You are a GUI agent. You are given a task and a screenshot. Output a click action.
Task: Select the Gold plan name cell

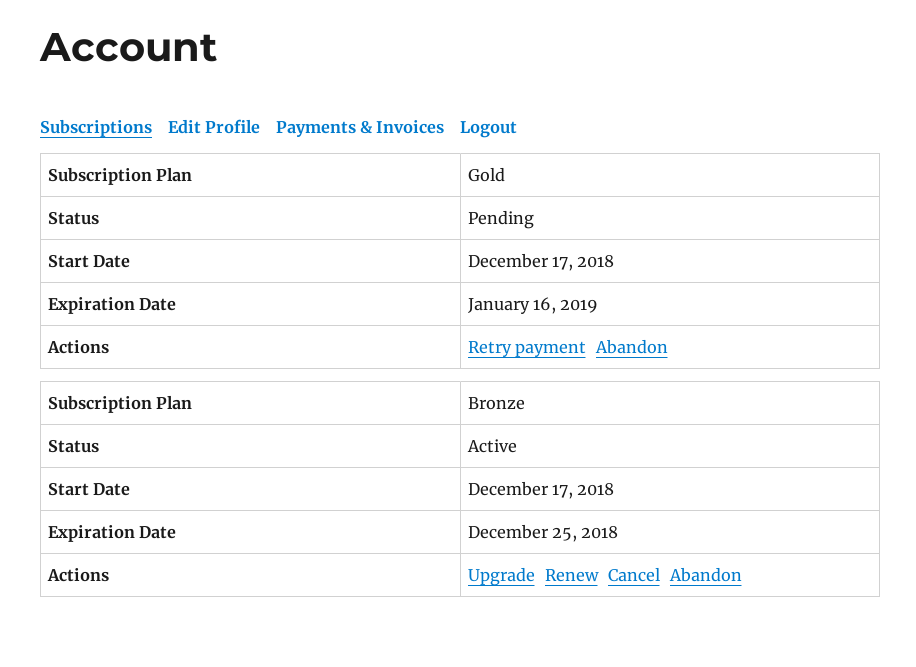[669, 175]
